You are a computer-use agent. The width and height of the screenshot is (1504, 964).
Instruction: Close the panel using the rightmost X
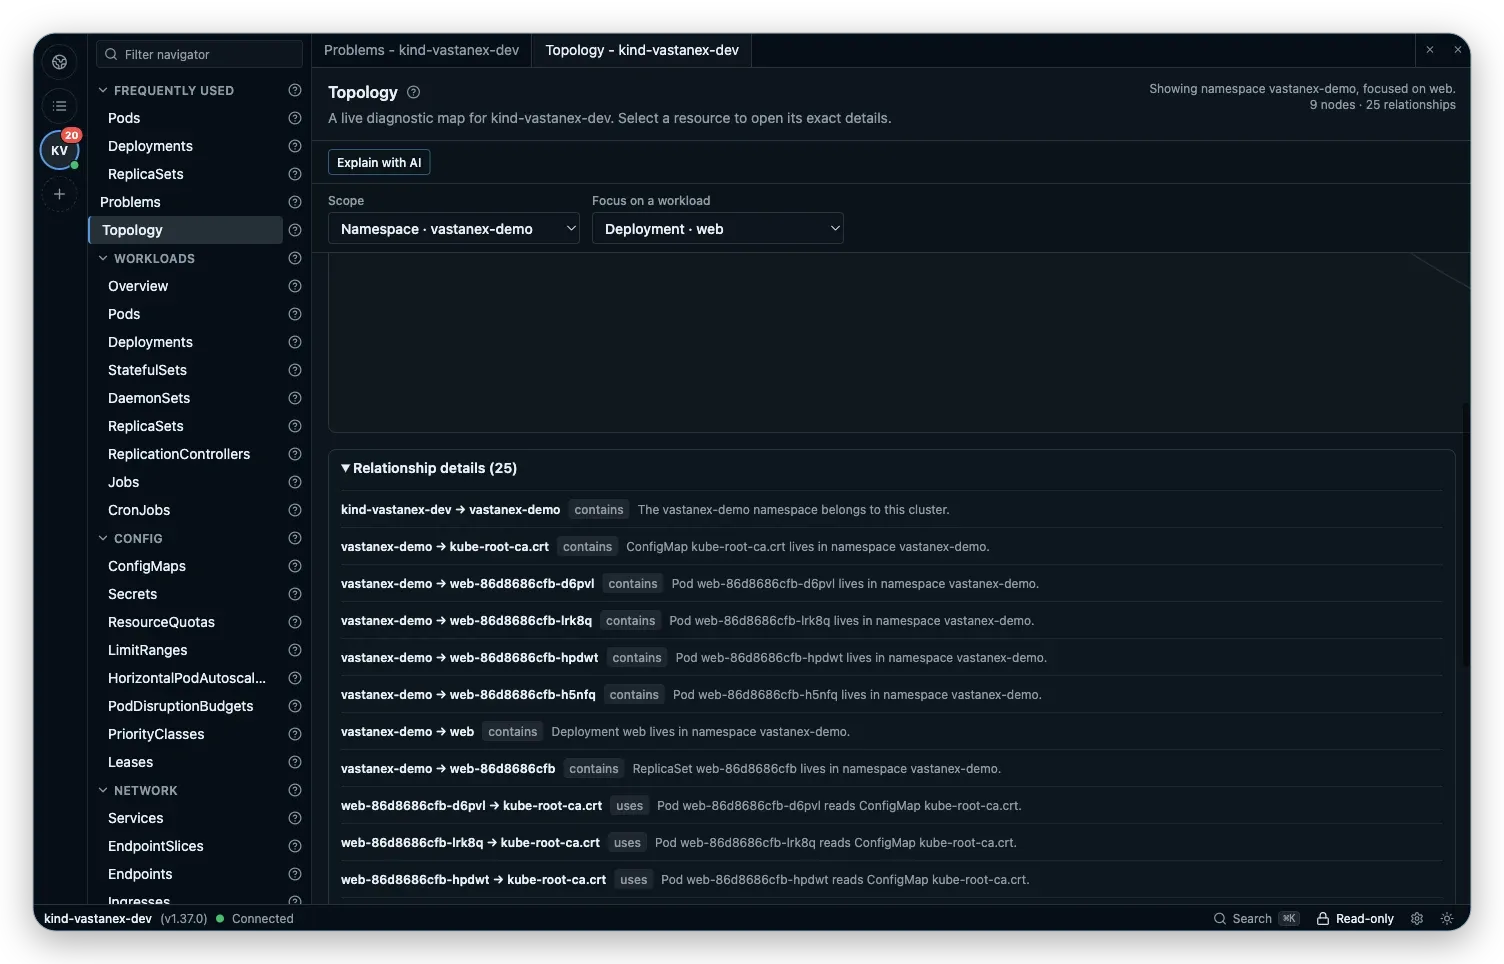coord(1458,50)
